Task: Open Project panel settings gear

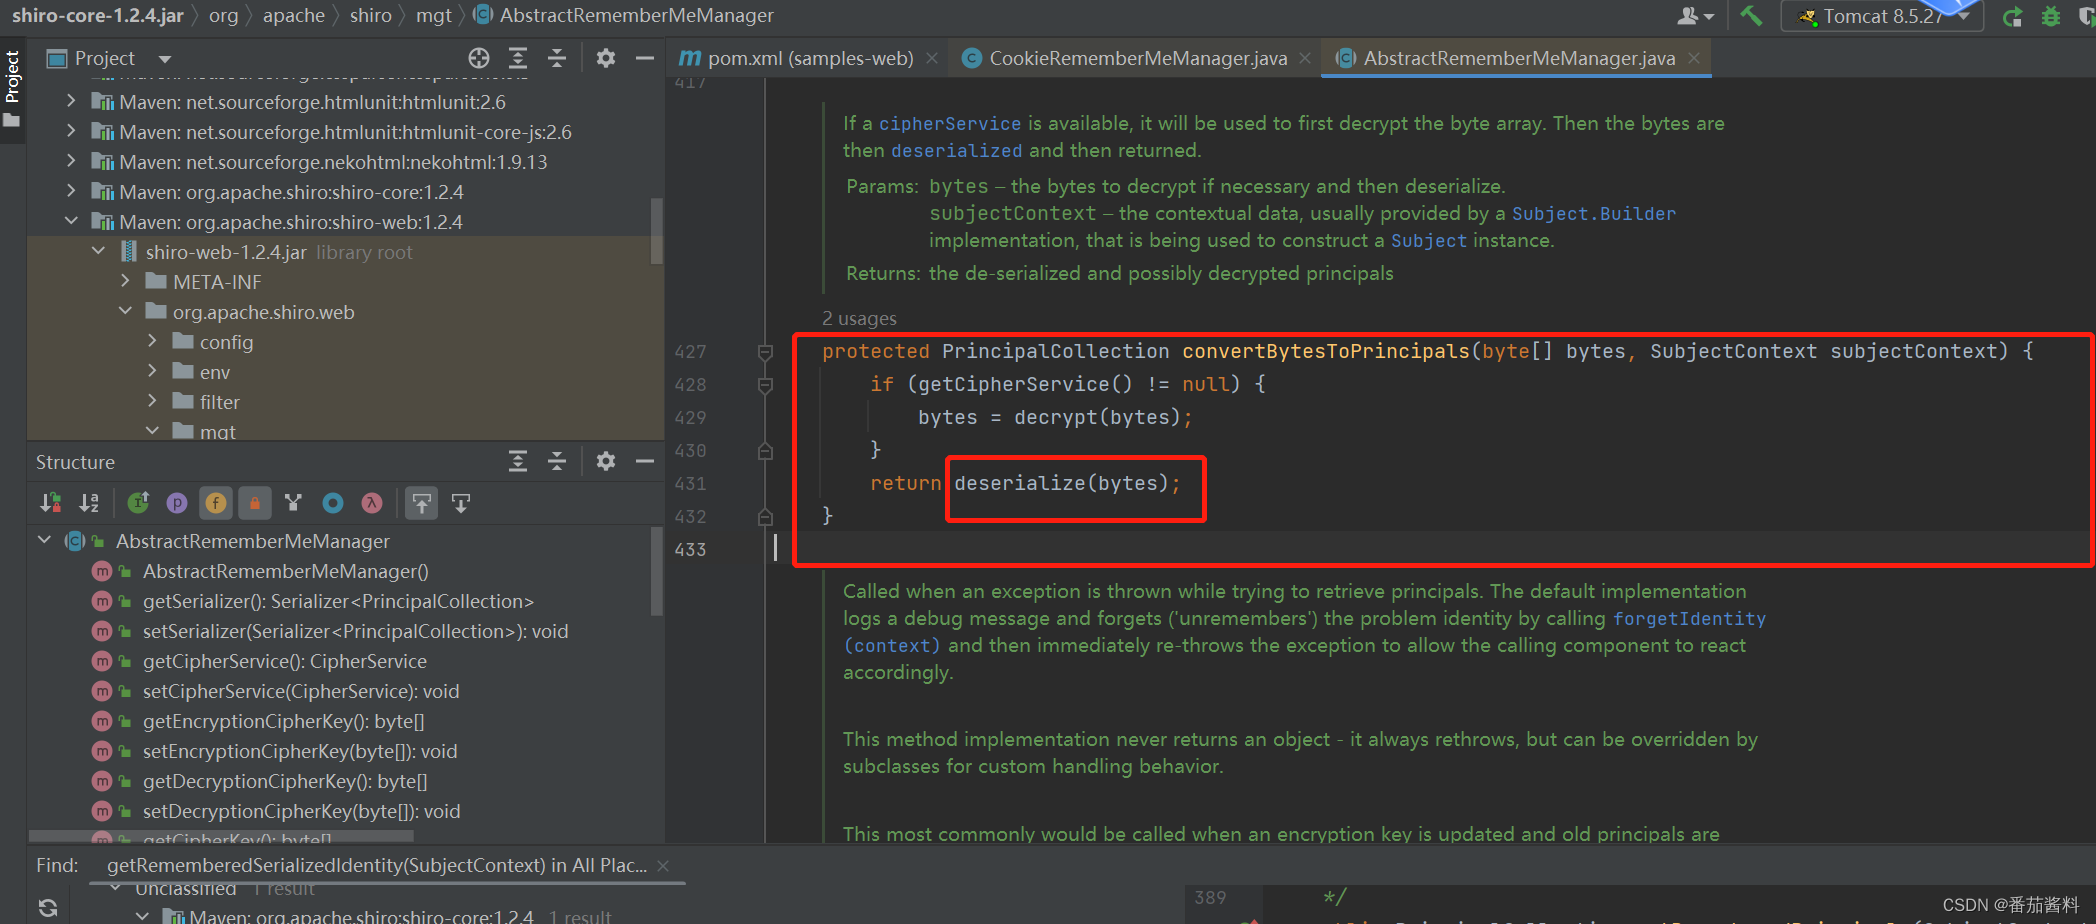Action: [x=606, y=58]
